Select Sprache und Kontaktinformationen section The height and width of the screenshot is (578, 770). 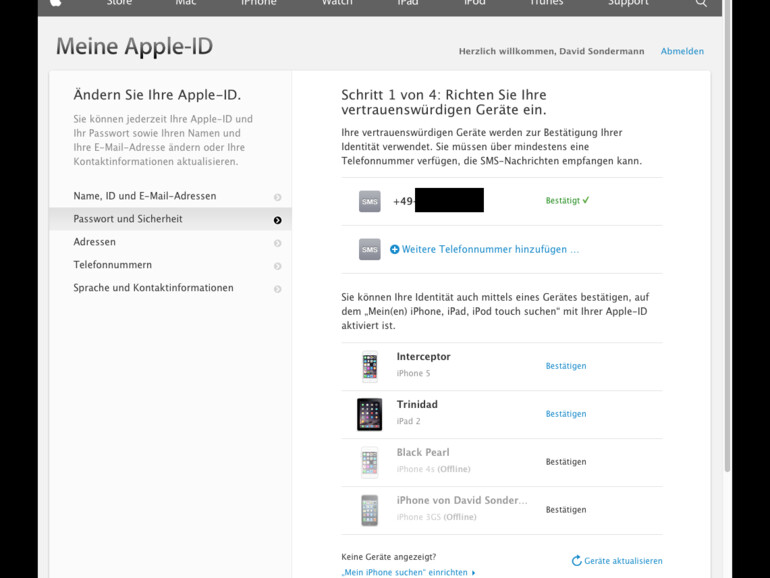170,288
